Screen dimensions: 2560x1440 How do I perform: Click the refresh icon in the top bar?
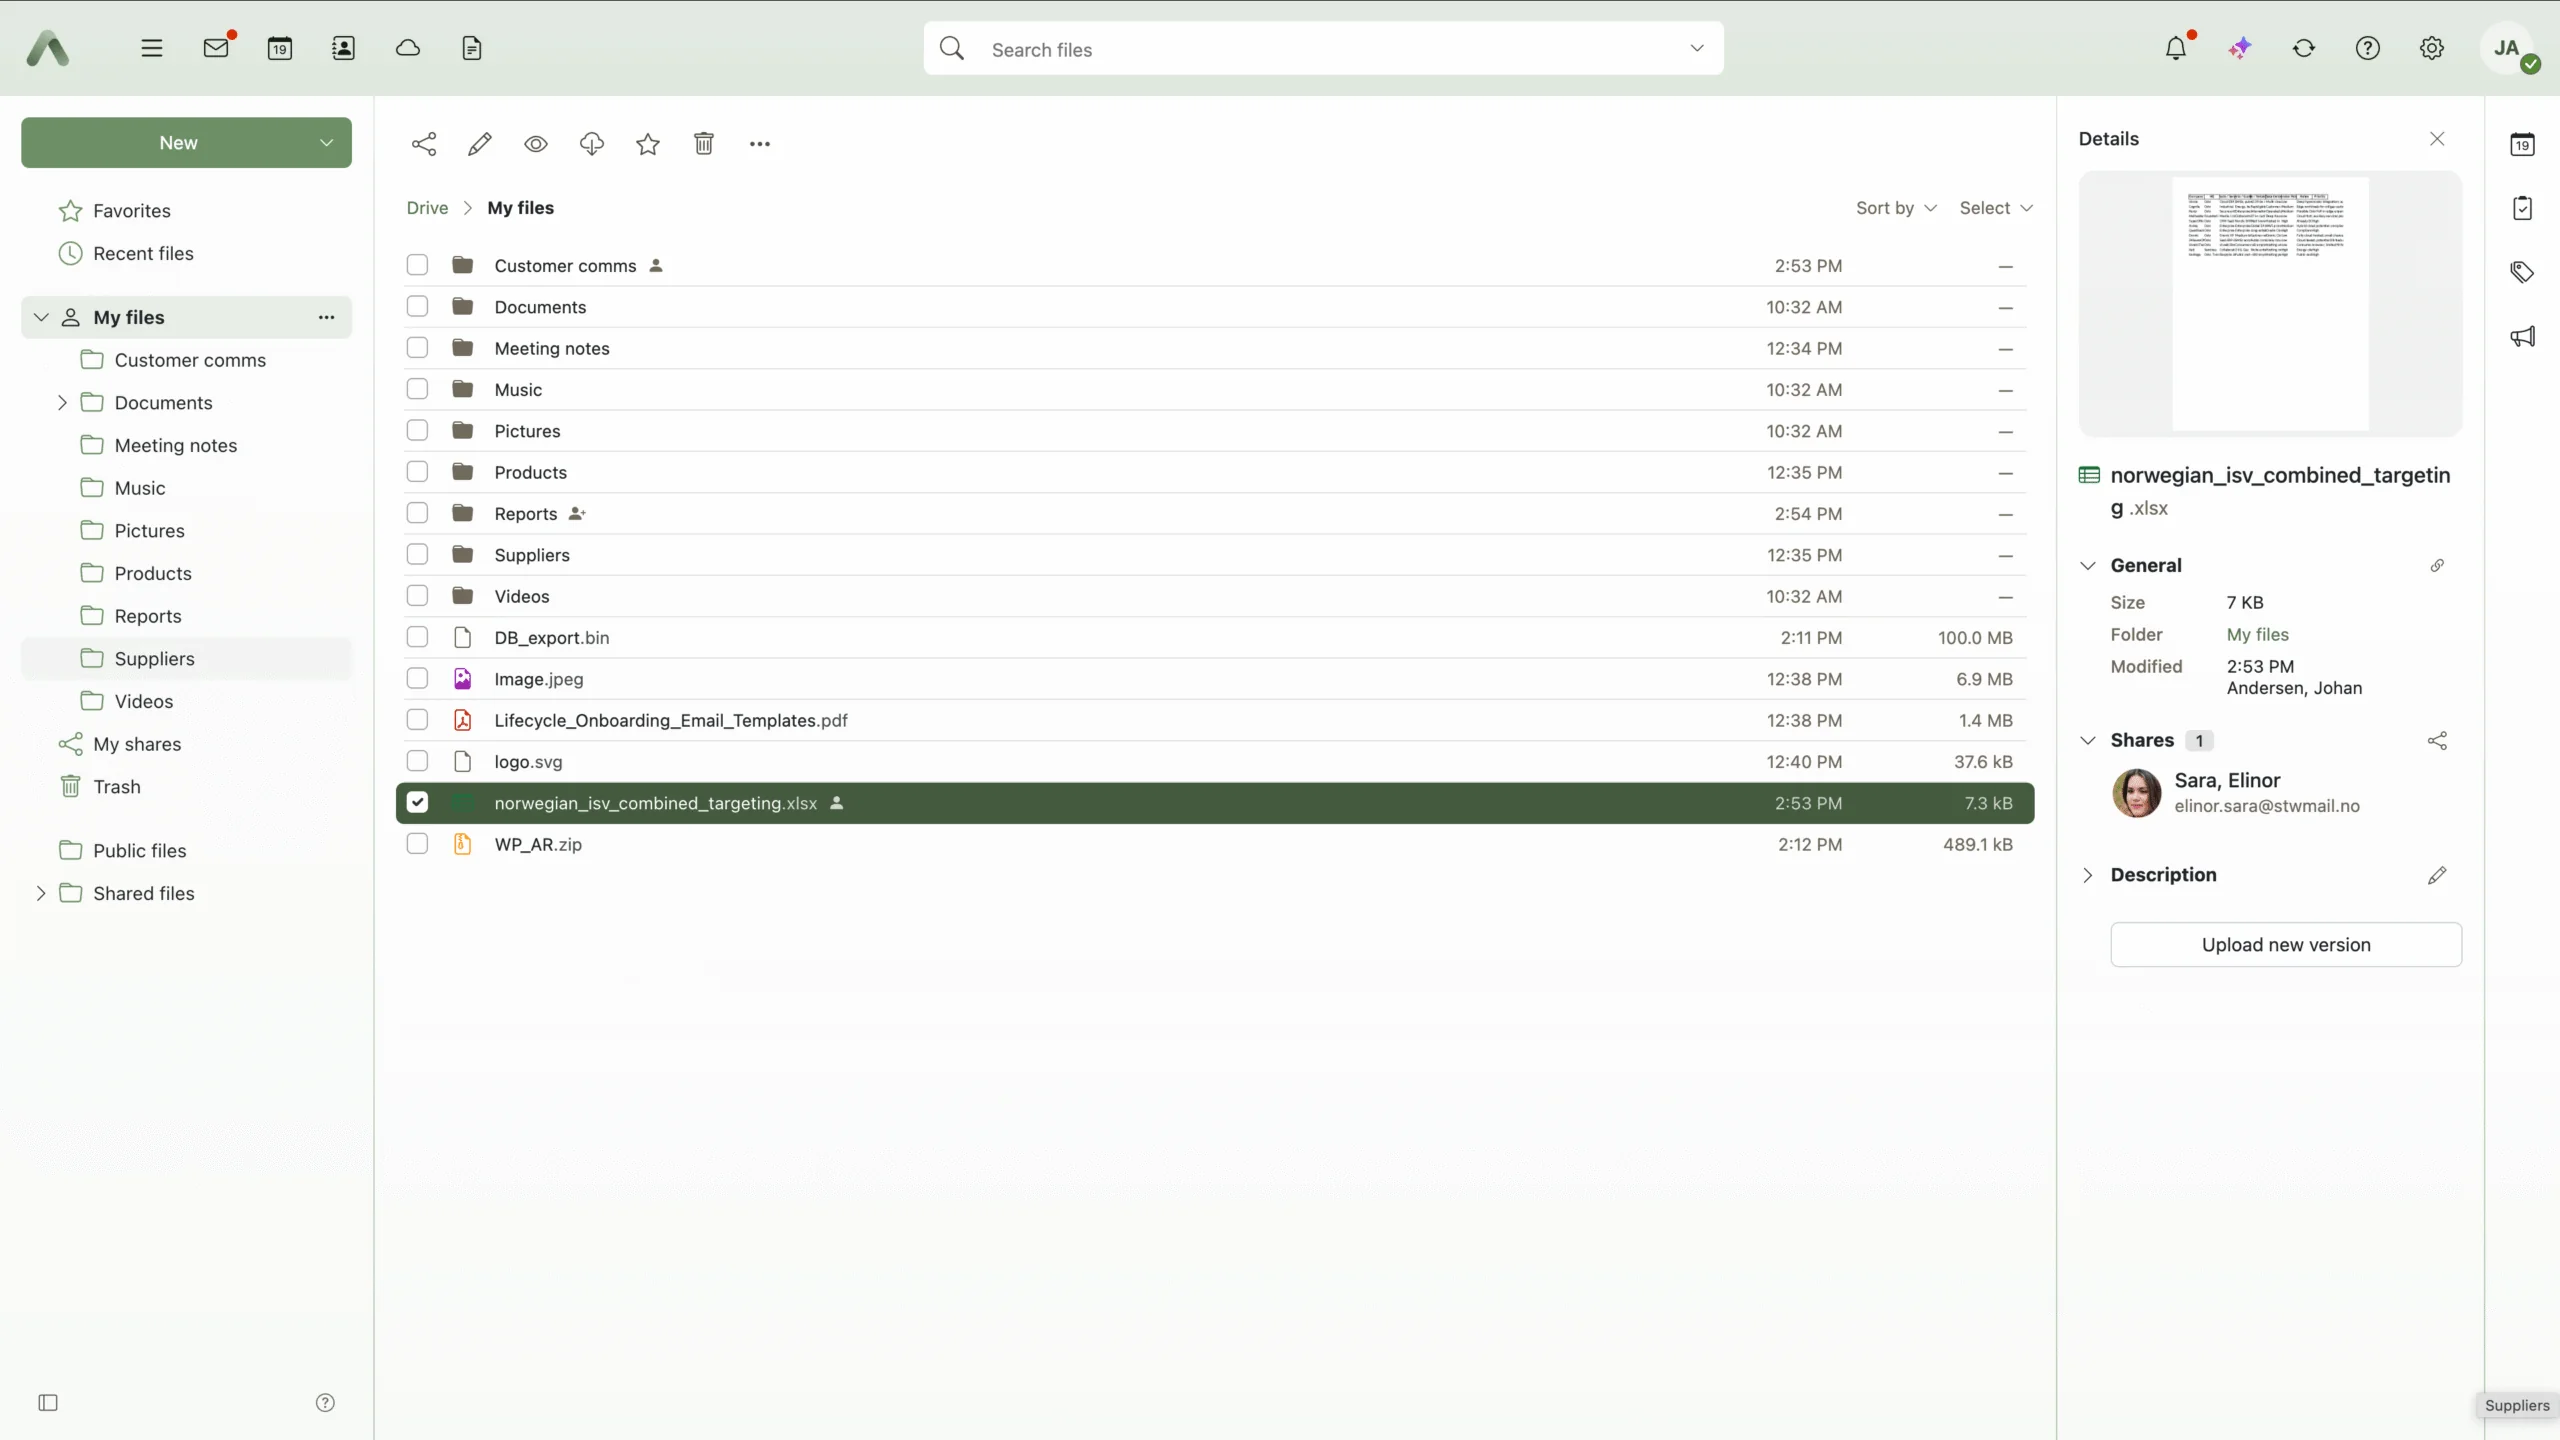coord(2304,48)
